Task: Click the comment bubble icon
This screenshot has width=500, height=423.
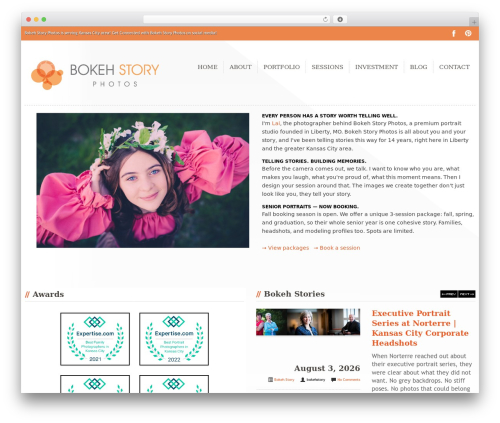Action: pyautogui.click(x=333, y=380)
